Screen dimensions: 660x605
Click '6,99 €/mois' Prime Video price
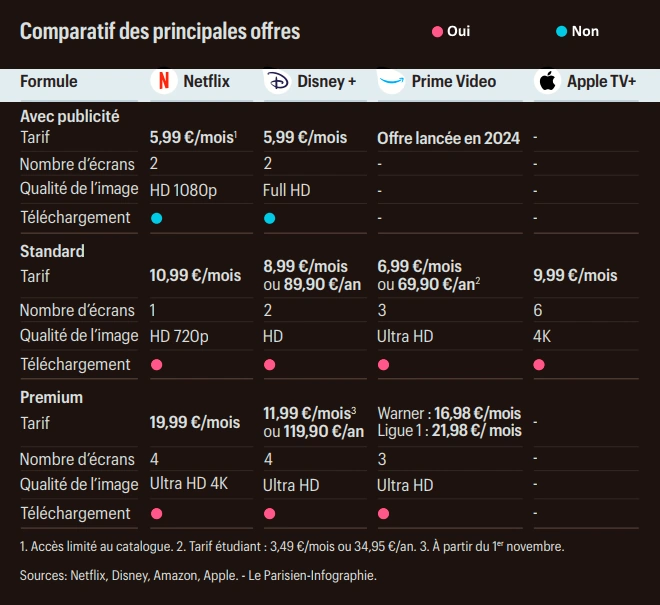click(420, 267)
